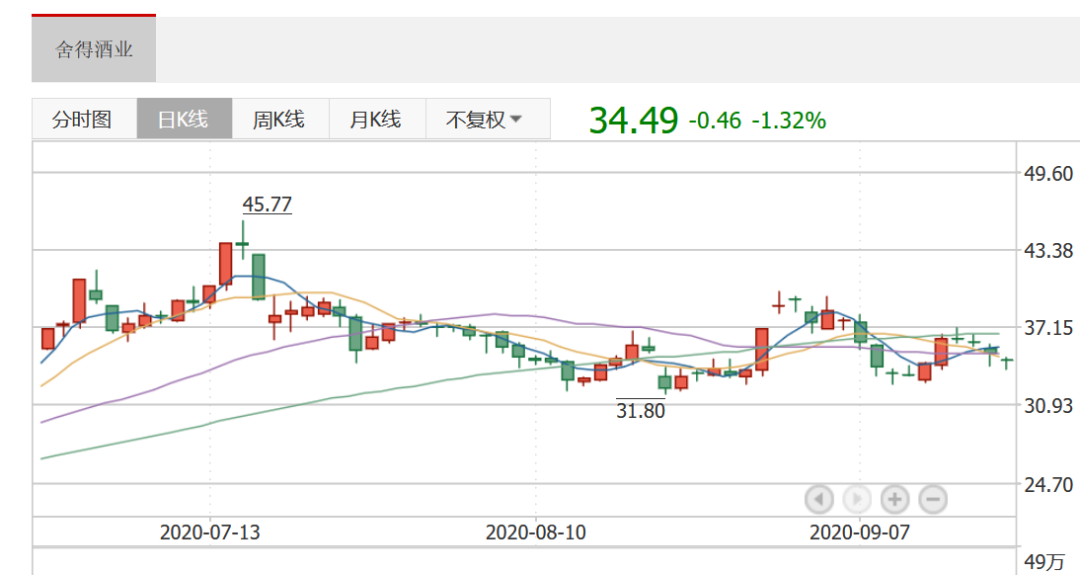This screenshot has width=1080, height=575.
Task: Click the 24.70 price axis label
Action: point(1048,485)
